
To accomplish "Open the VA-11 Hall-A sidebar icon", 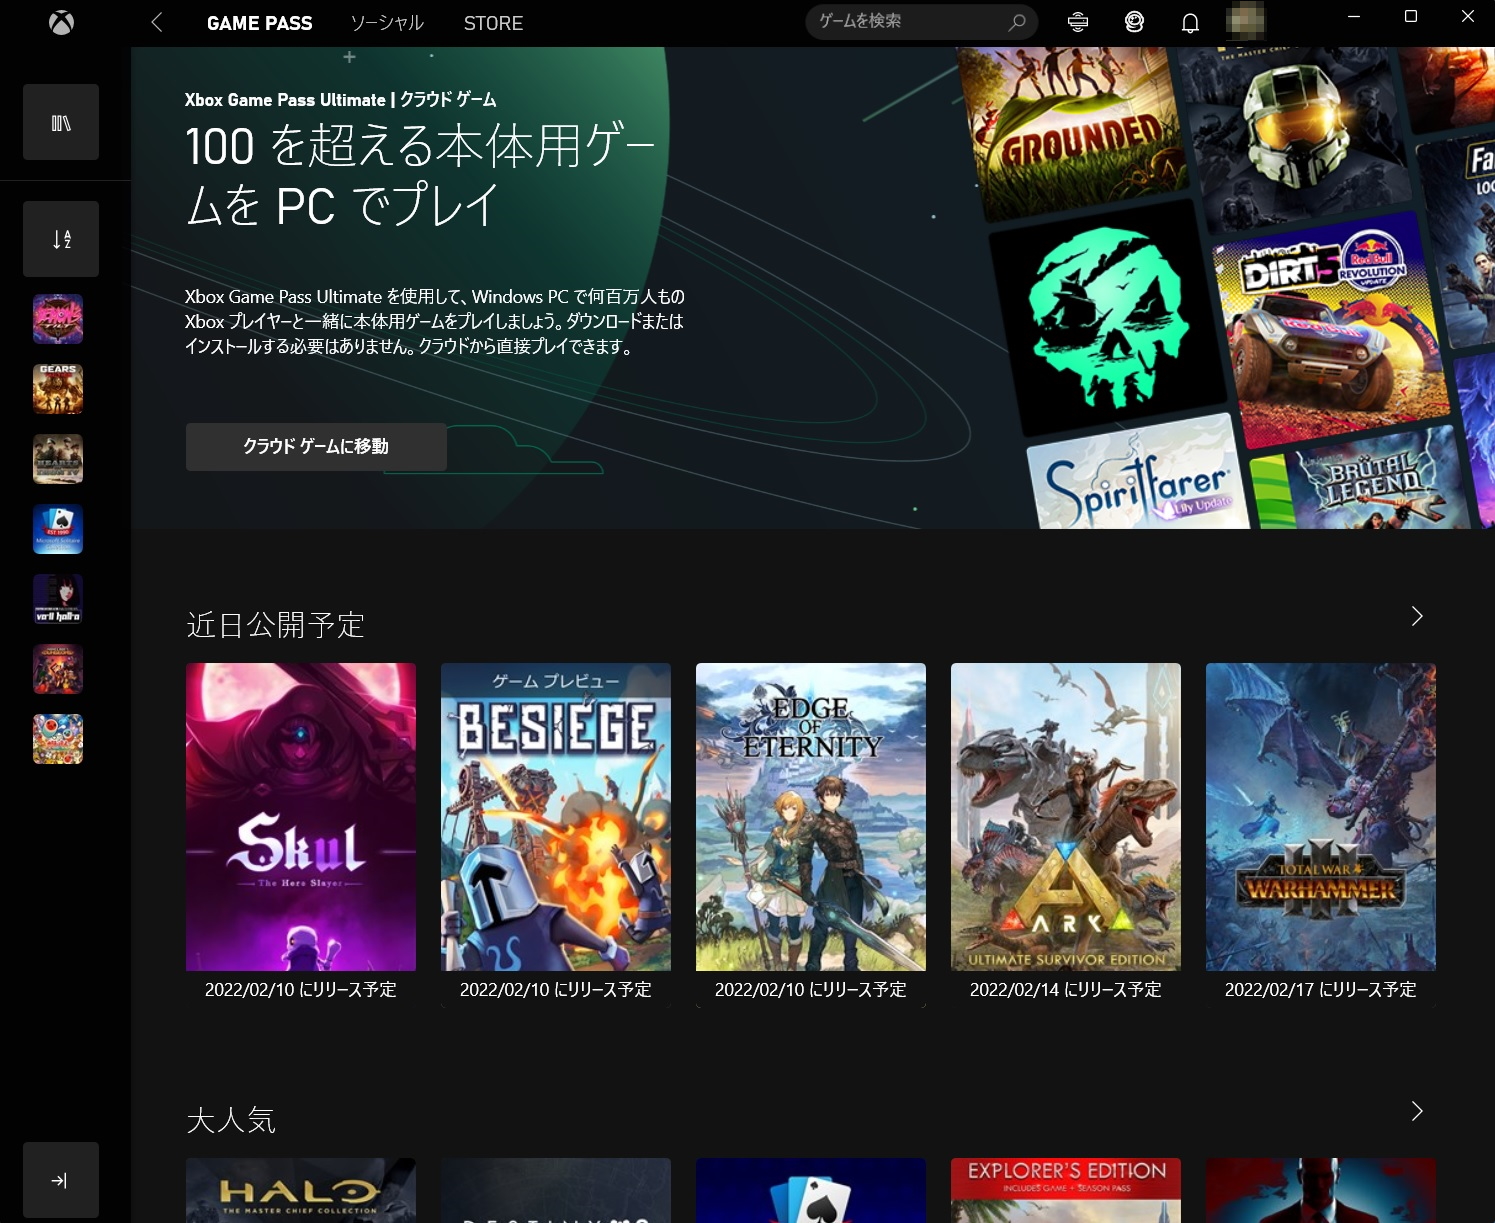I will (x=58, y=600).
